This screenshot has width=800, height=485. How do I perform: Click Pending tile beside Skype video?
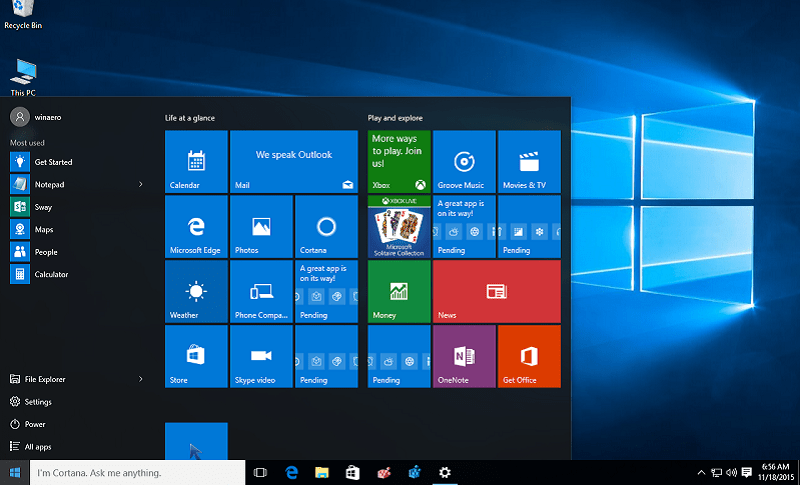(x=326, y=356)
